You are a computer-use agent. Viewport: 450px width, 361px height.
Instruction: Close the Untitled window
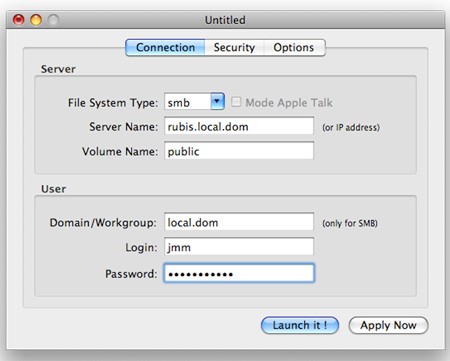[x=19, y=20]
